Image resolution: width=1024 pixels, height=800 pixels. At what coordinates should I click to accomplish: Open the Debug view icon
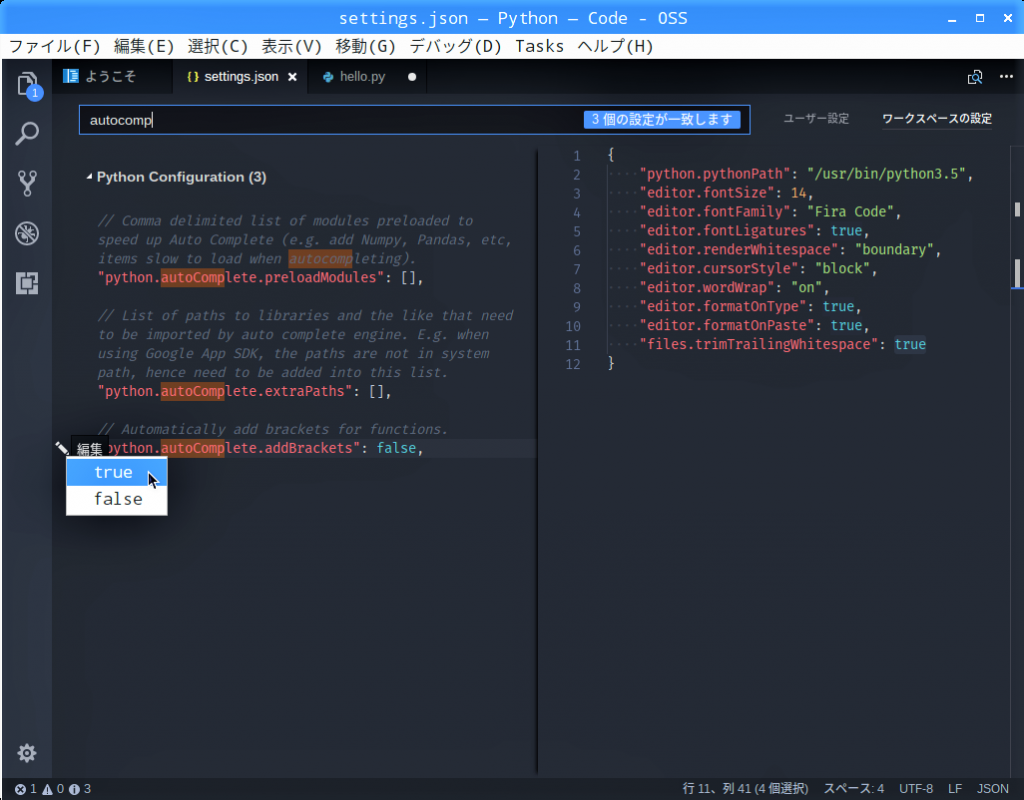pos(27,233)
